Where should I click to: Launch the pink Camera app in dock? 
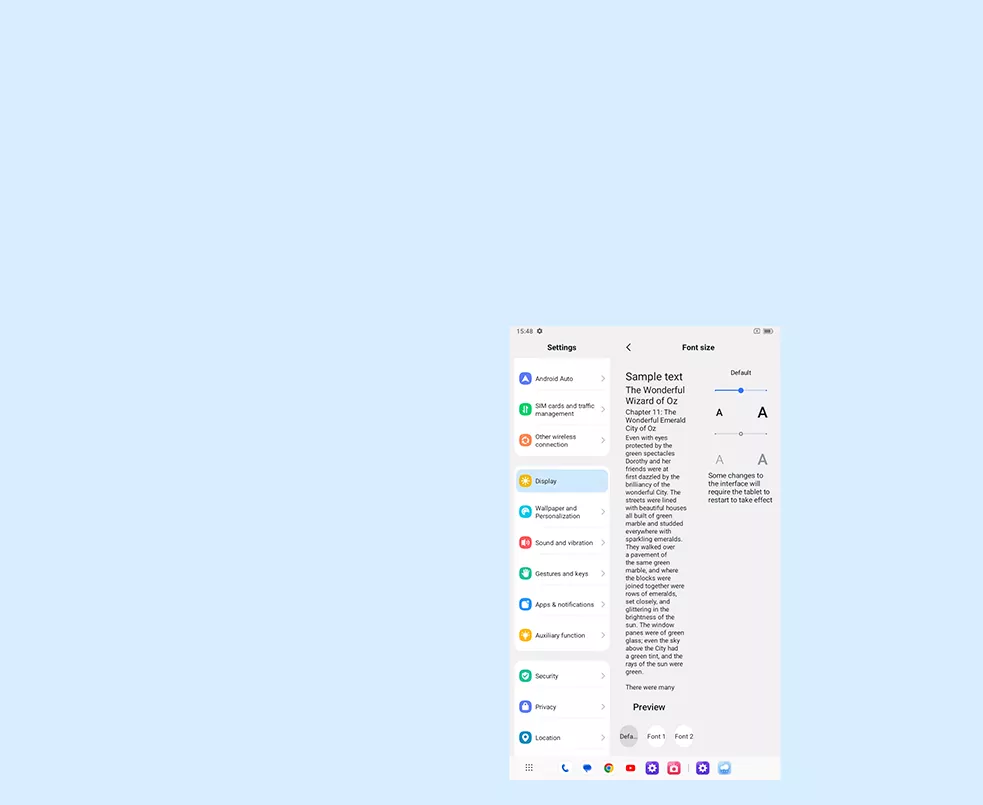click(x=674, y=768)
